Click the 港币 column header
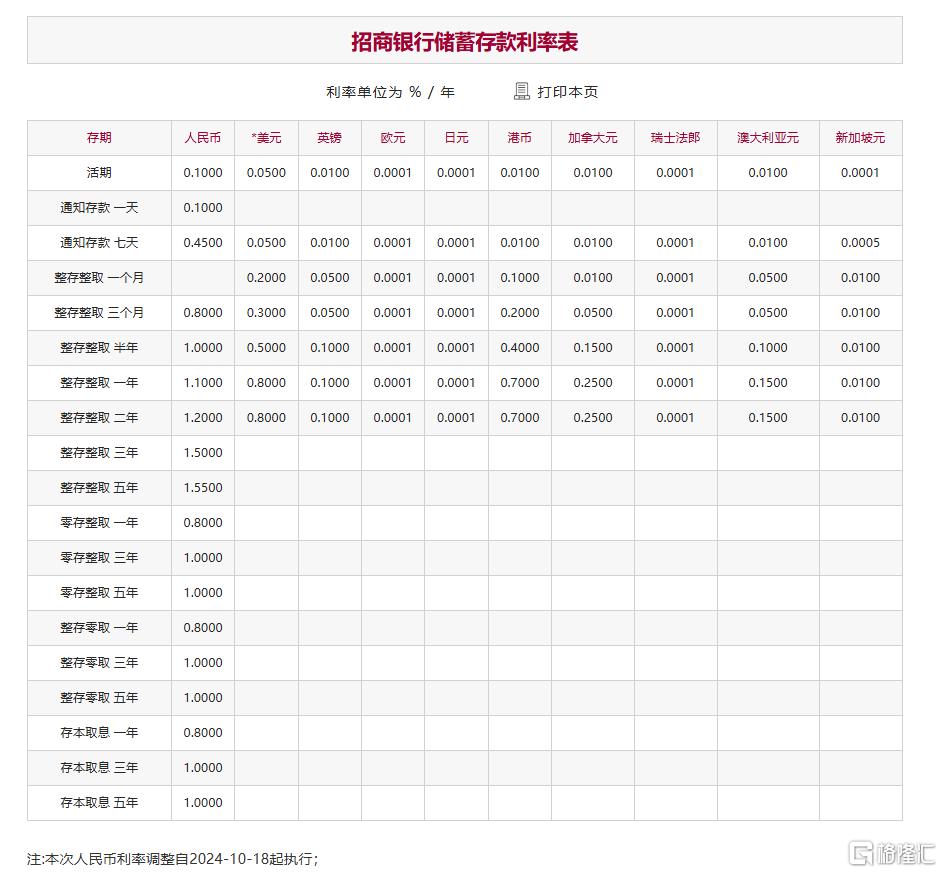This screenshot has width=943, height=874. tap(519, 138)
